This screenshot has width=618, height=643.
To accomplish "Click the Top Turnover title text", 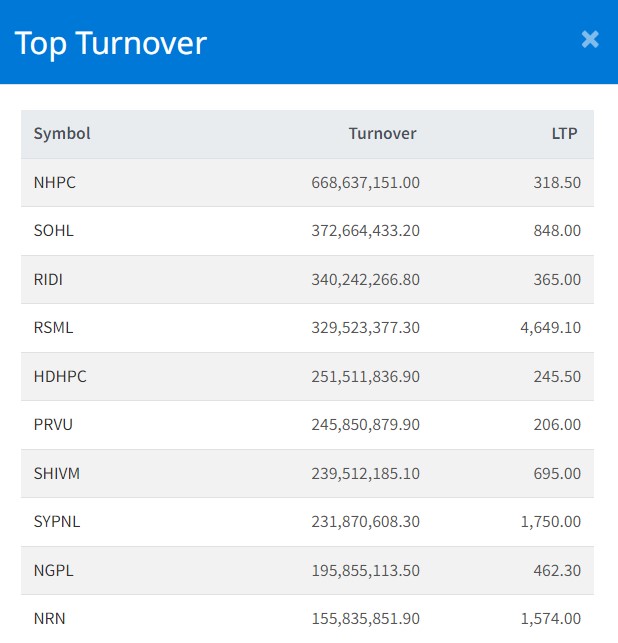I will point(110,43).
